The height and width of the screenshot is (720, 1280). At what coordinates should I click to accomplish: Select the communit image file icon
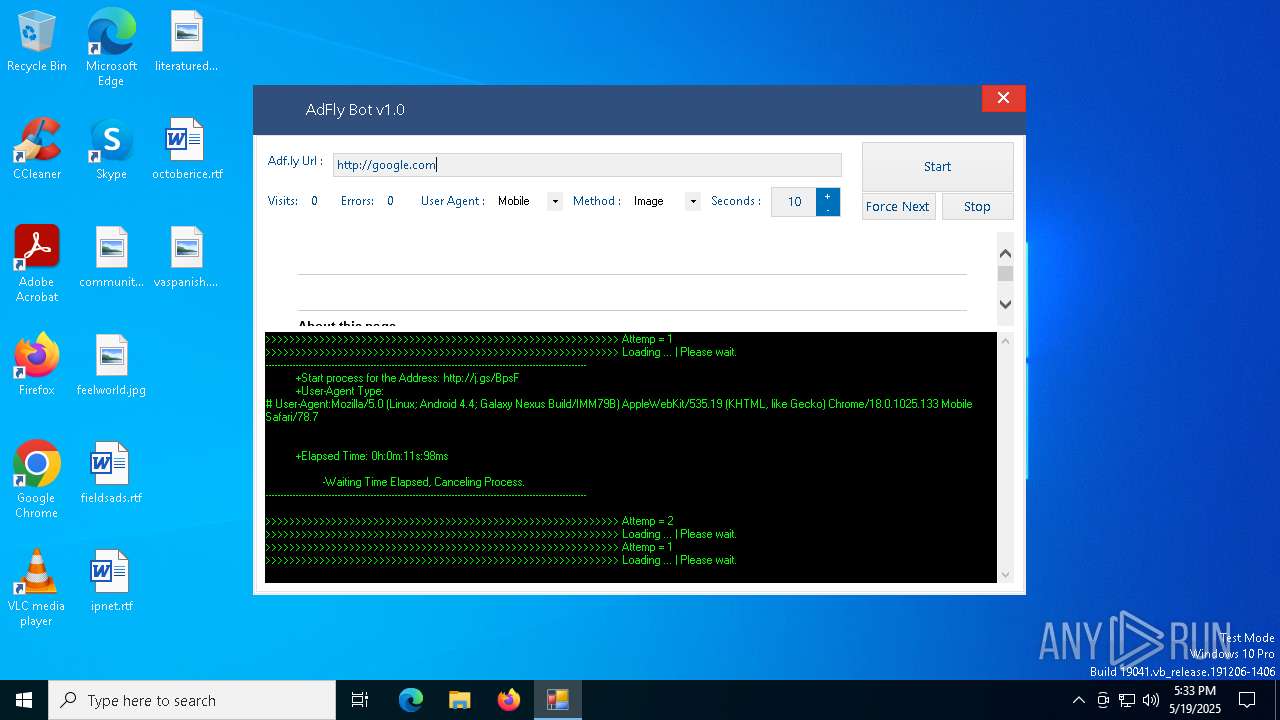click(x=111, y=257)
